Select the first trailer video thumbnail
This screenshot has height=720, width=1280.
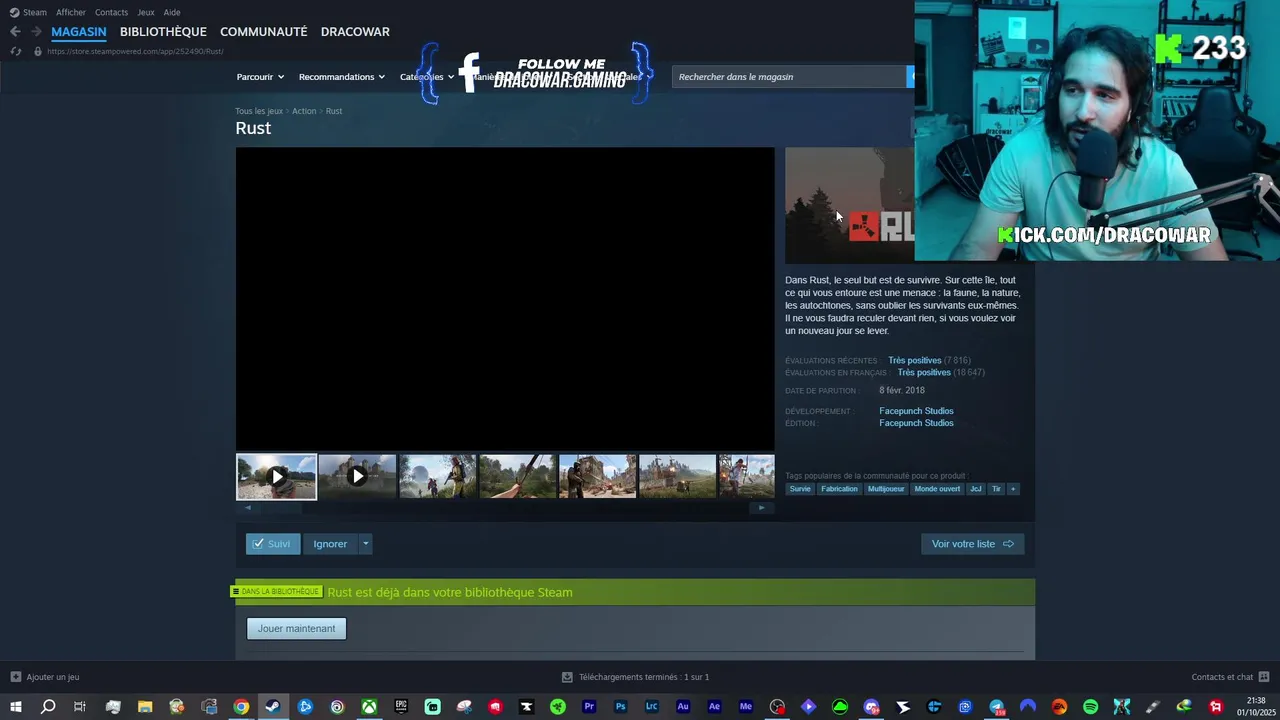(x=276, y=477)
